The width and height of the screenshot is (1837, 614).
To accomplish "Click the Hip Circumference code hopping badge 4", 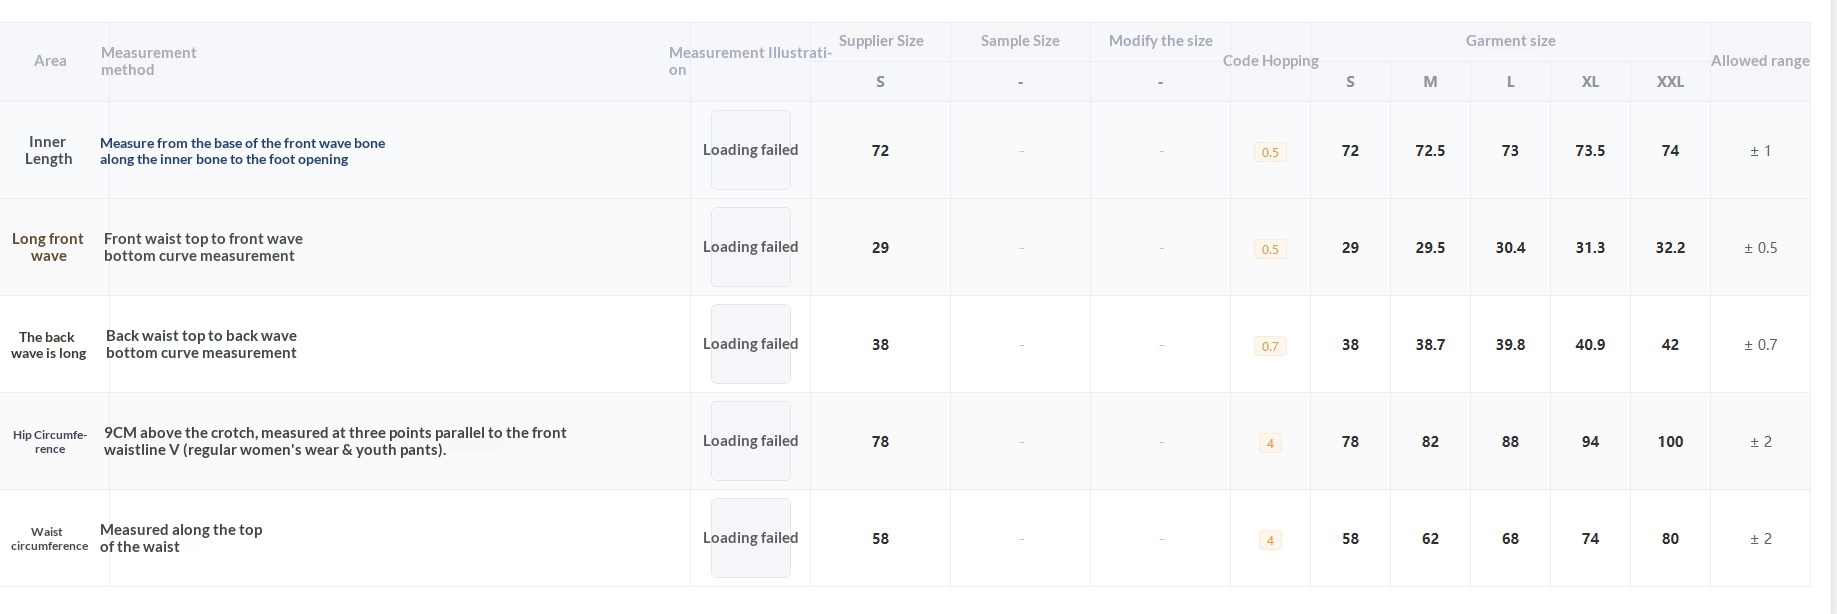I will [1270, 443].
